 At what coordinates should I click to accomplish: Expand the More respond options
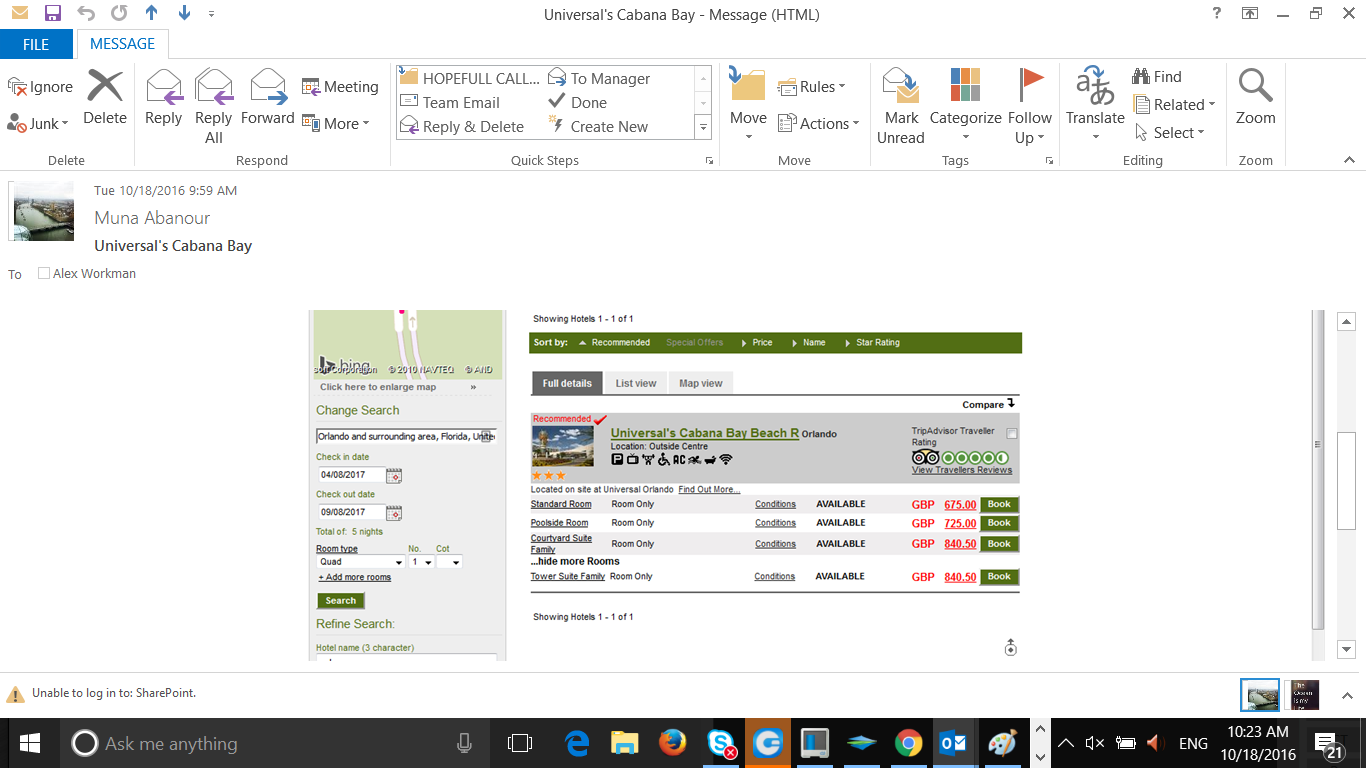pyautogui.click(x=336, y=124)
